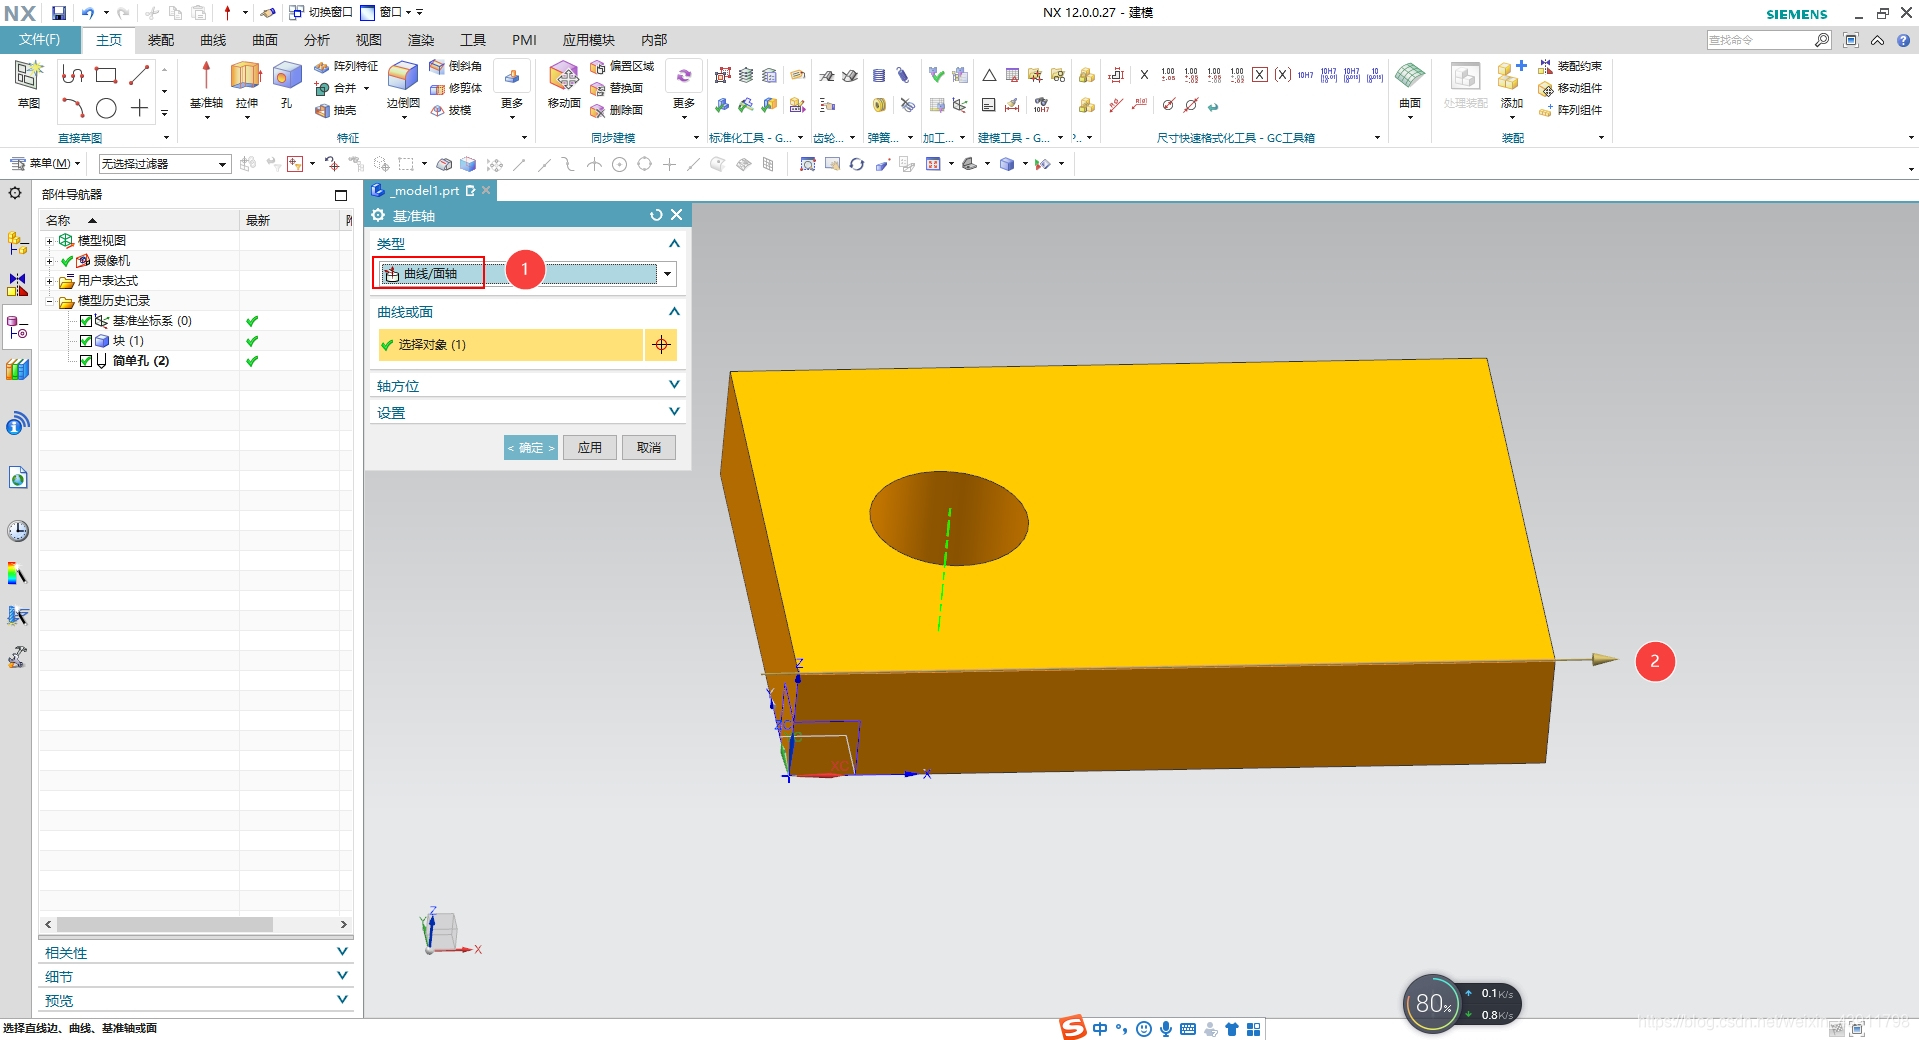Open the 曲面 surface tool
The image size is (1919, 1040).
[1410, 84]
